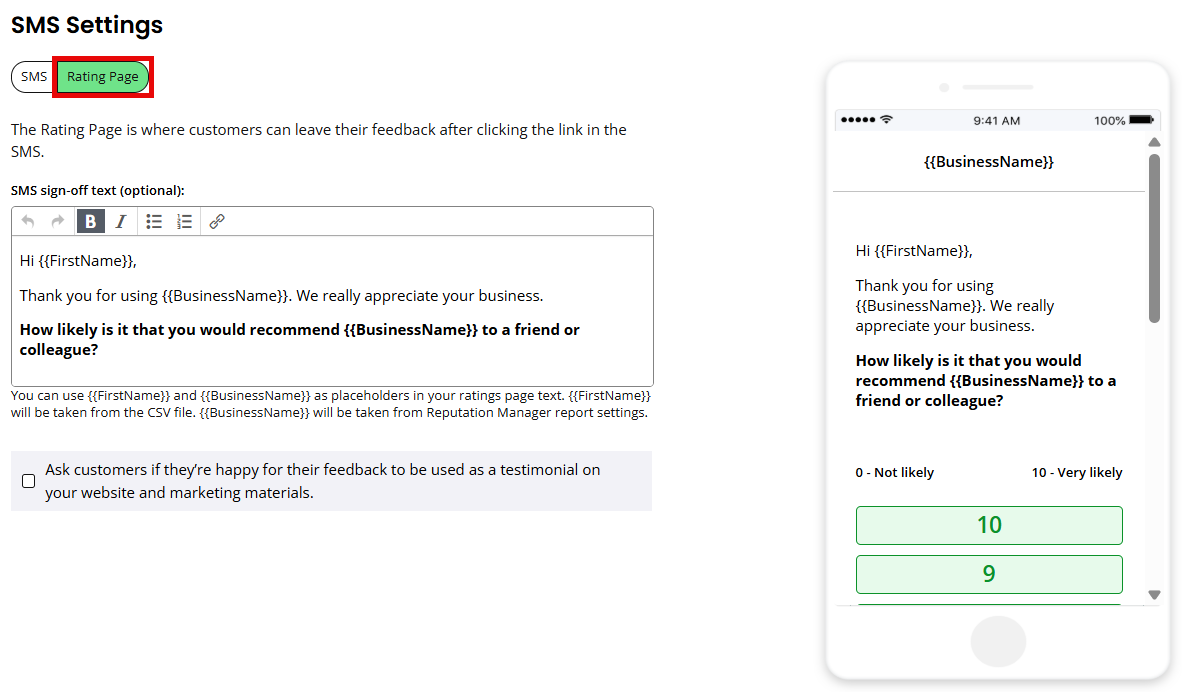Insert a bulleted list
This screenshot has height=692, width=1182.
[154, 222]
